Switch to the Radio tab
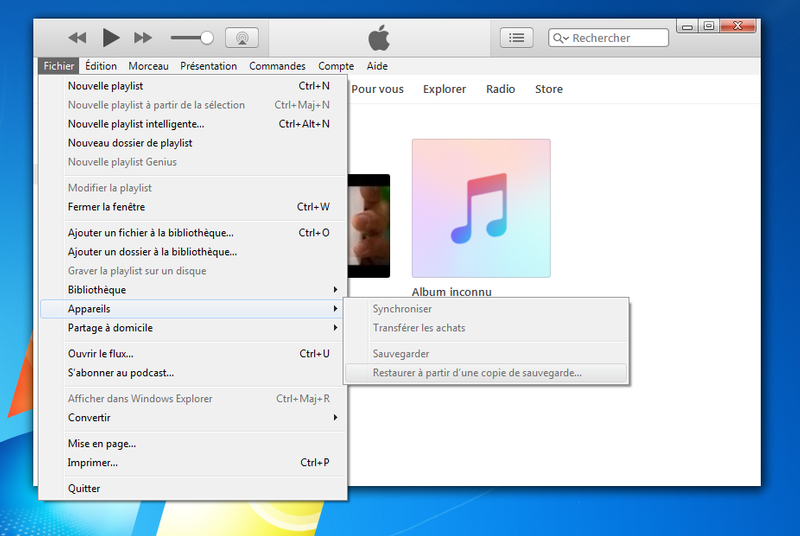Screen dimensions: 800x536 pyautogui.click(x=500, y=89)
